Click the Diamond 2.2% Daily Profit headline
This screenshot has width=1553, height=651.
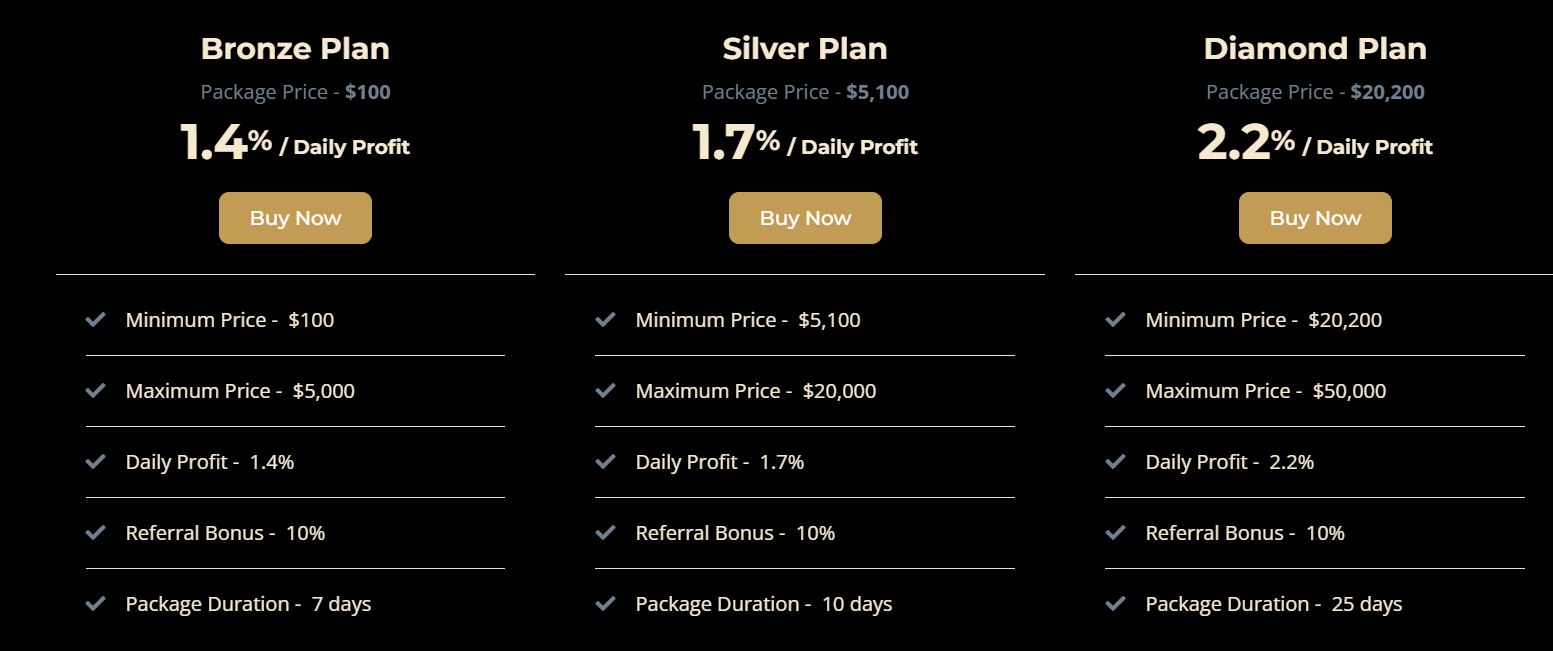1315,143
